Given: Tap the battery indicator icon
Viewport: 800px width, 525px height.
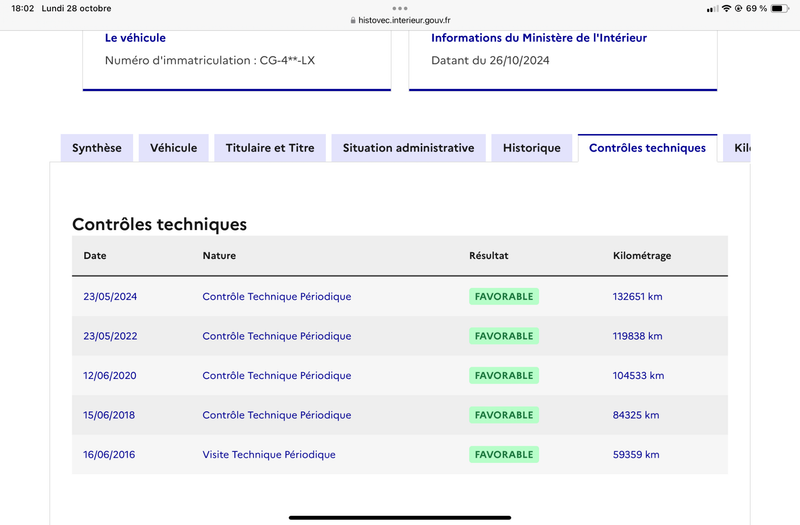Looking at the screenshot, I should [x=780, y=8].
